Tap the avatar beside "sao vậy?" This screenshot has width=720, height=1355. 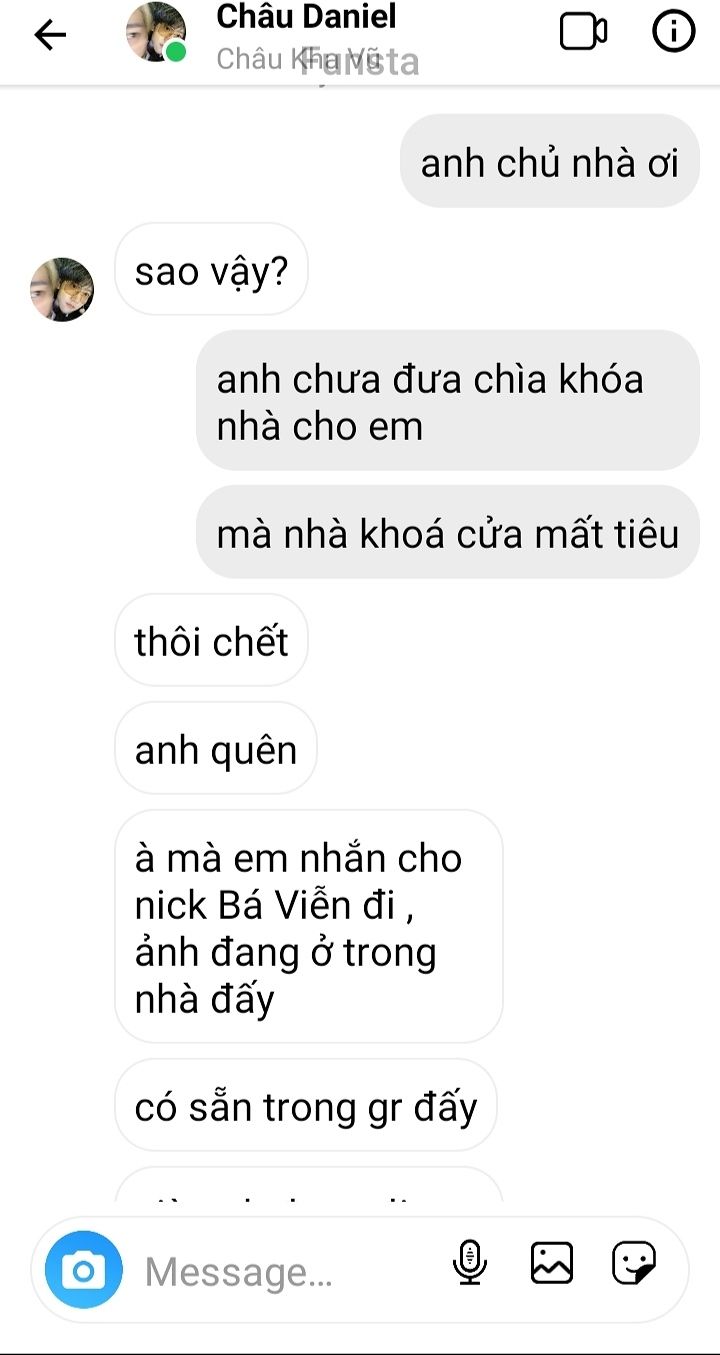tap(62, 289)
